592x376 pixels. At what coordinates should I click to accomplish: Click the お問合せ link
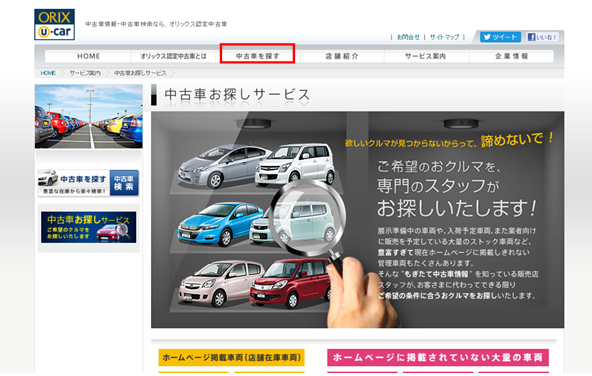408,37
